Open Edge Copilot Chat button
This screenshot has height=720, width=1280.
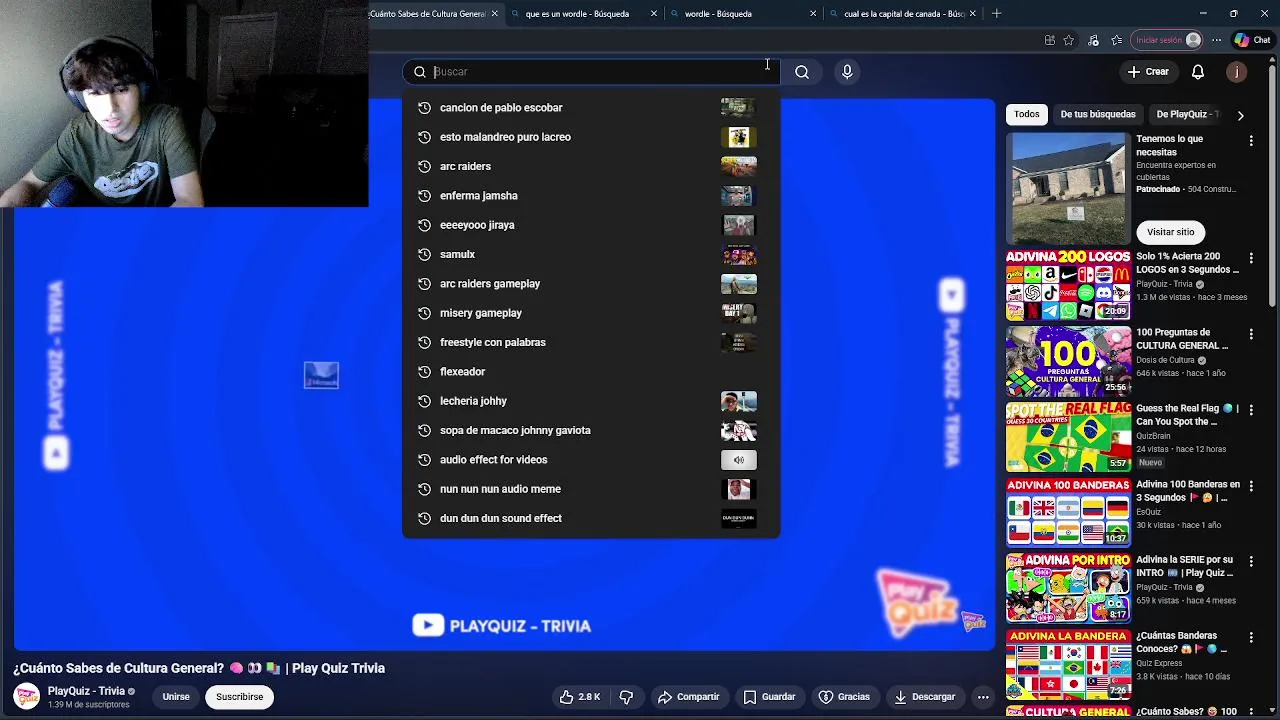[x=1252, y=40]
